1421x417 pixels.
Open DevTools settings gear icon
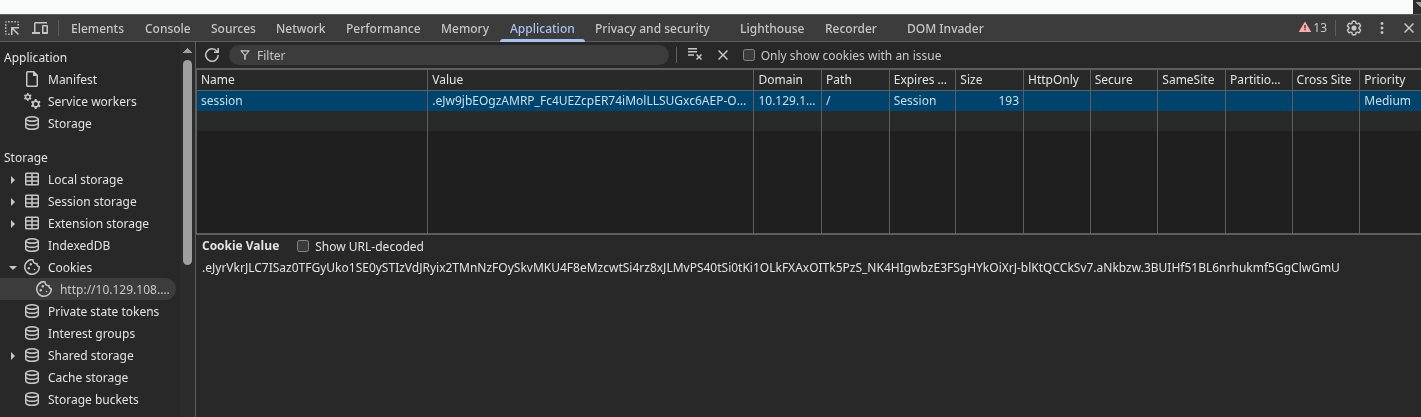(1354, 28)
